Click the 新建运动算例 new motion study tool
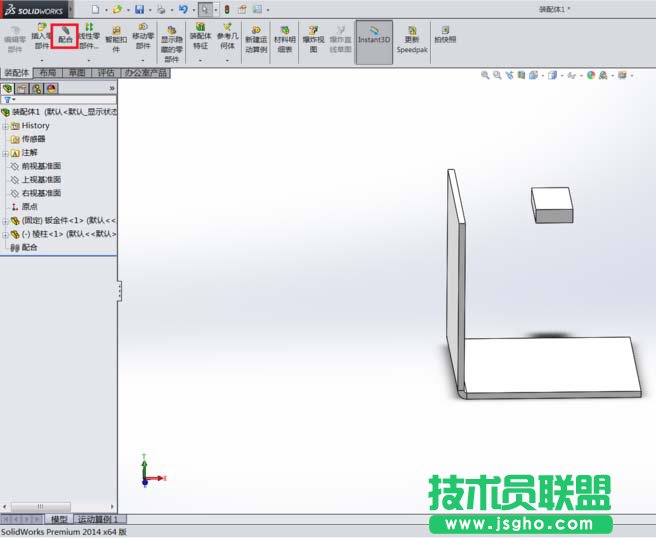The height and width of the screenshot is (540, 656). tap(256, 39)
